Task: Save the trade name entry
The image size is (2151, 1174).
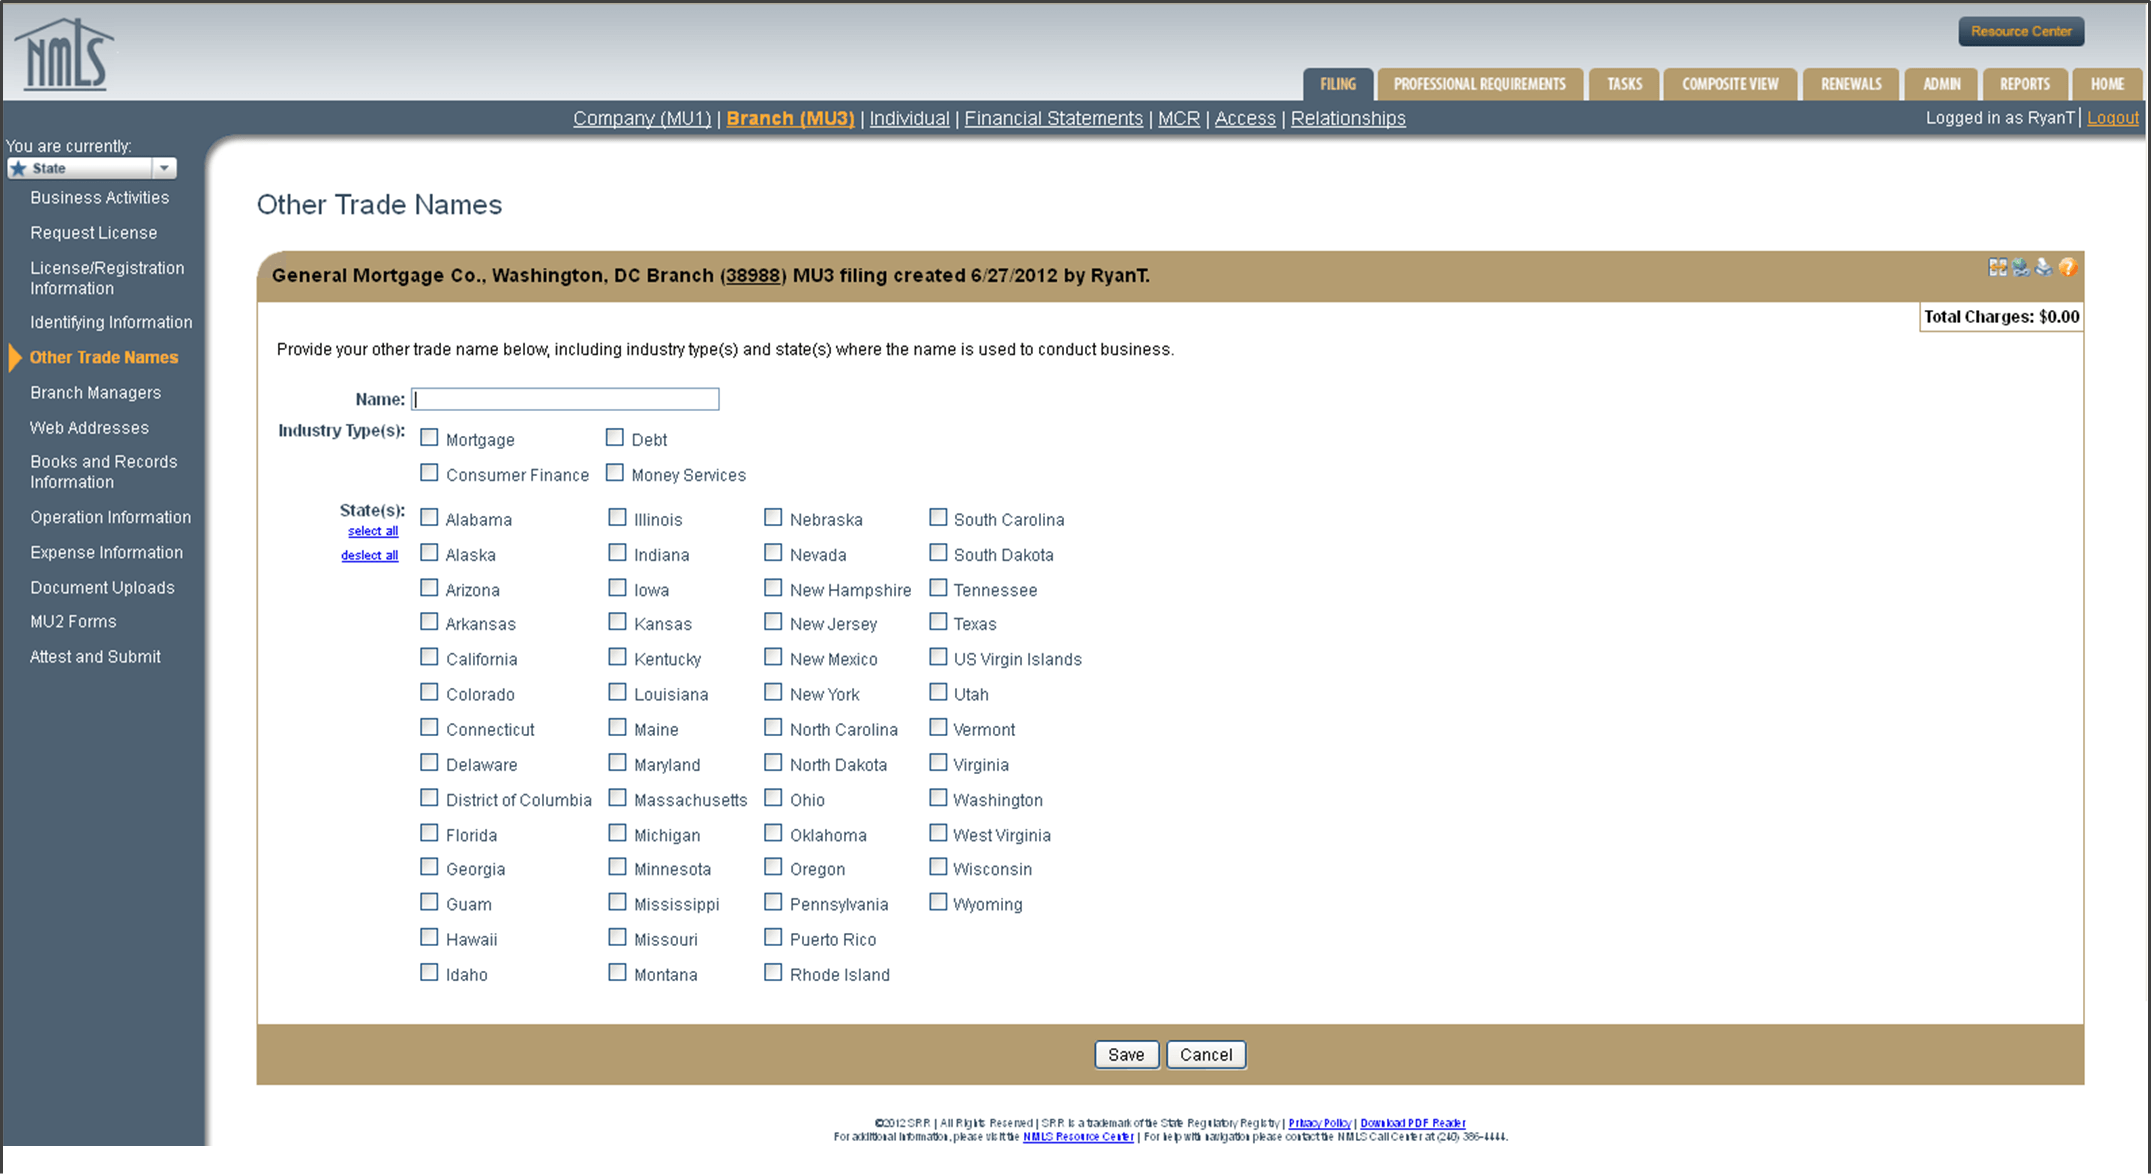Action: click(x=1126, y=1054)
